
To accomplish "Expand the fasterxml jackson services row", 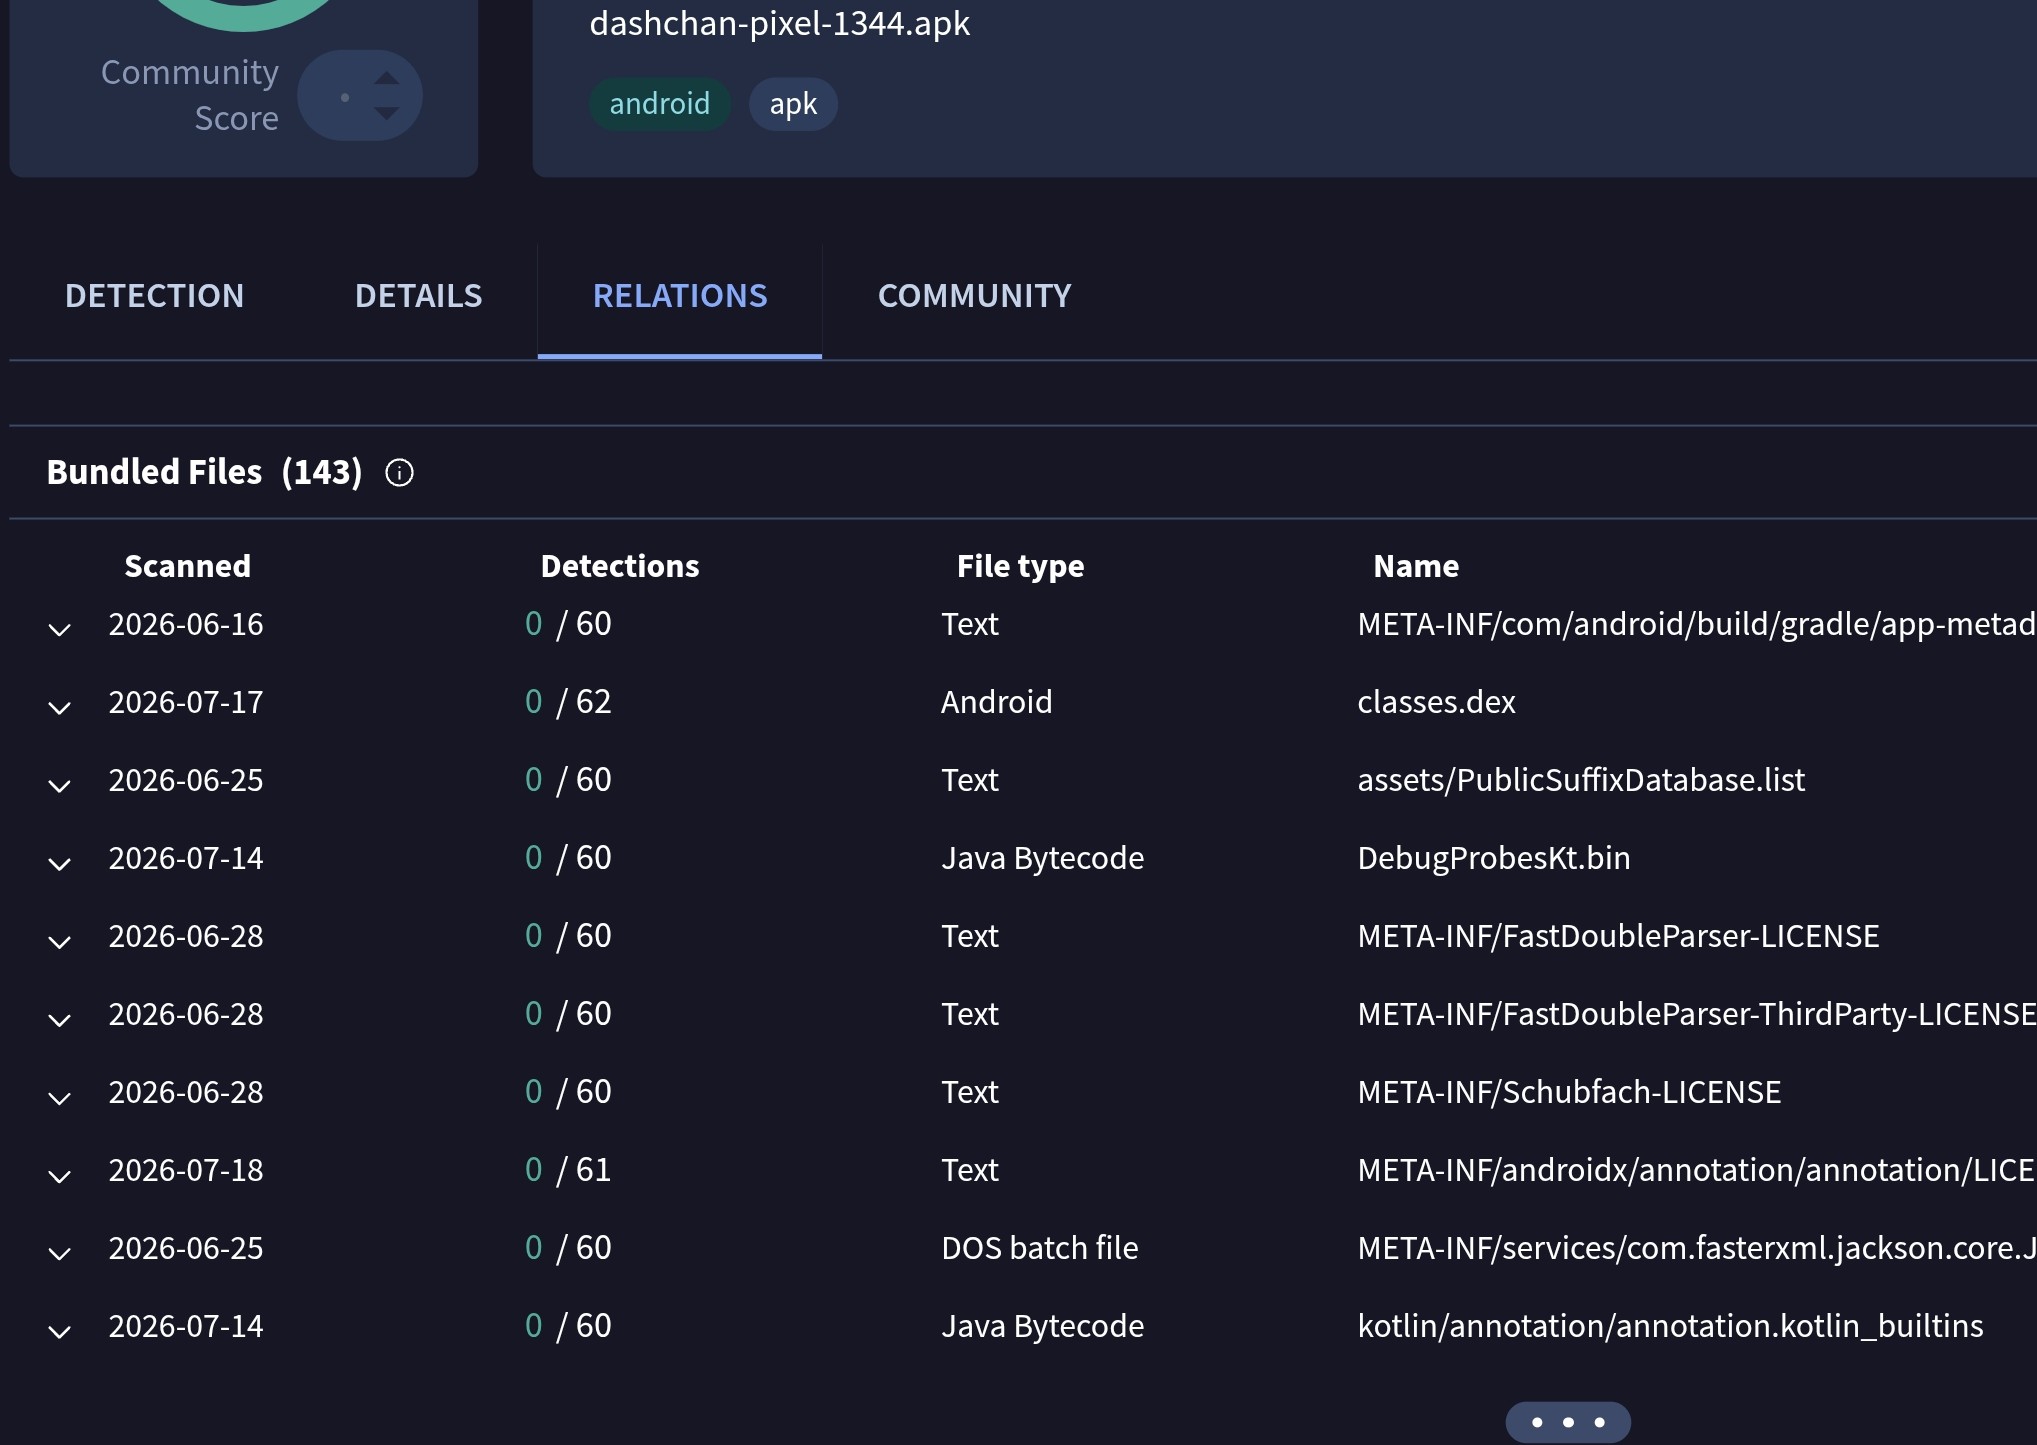I will 60,1253.
